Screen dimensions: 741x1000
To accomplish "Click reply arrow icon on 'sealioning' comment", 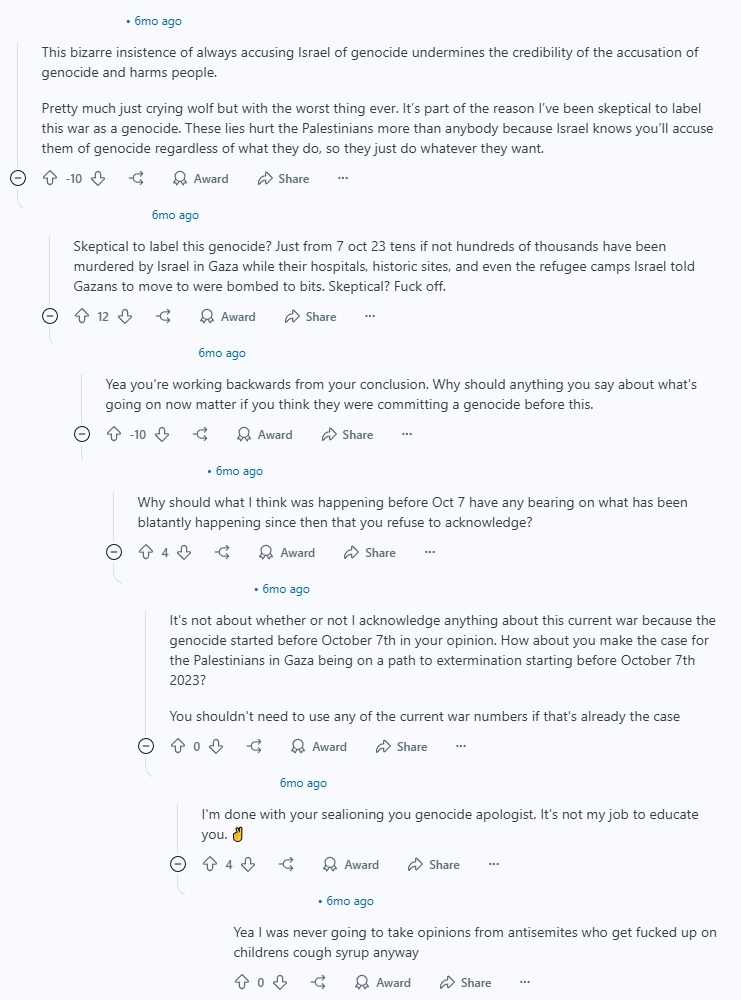I will 287,865.
